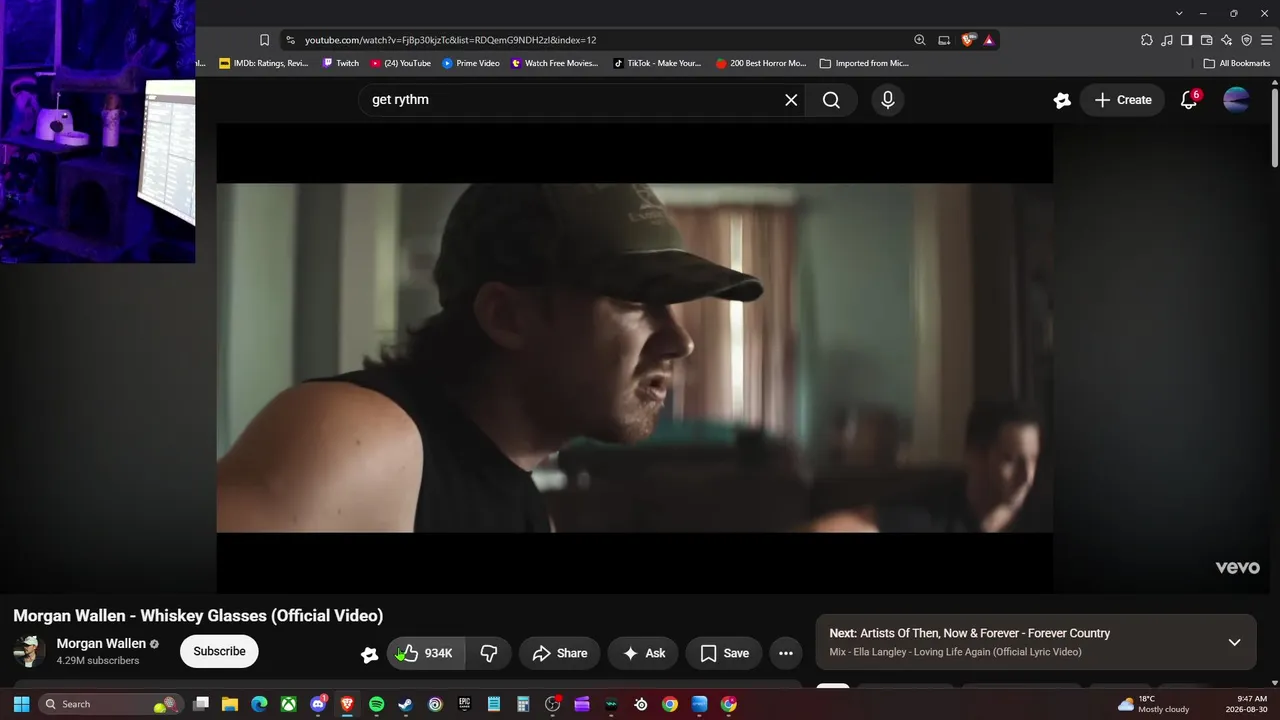Clear the YouTube search box text
Screen dimensions: 1280x720
(x=791, y=100)
